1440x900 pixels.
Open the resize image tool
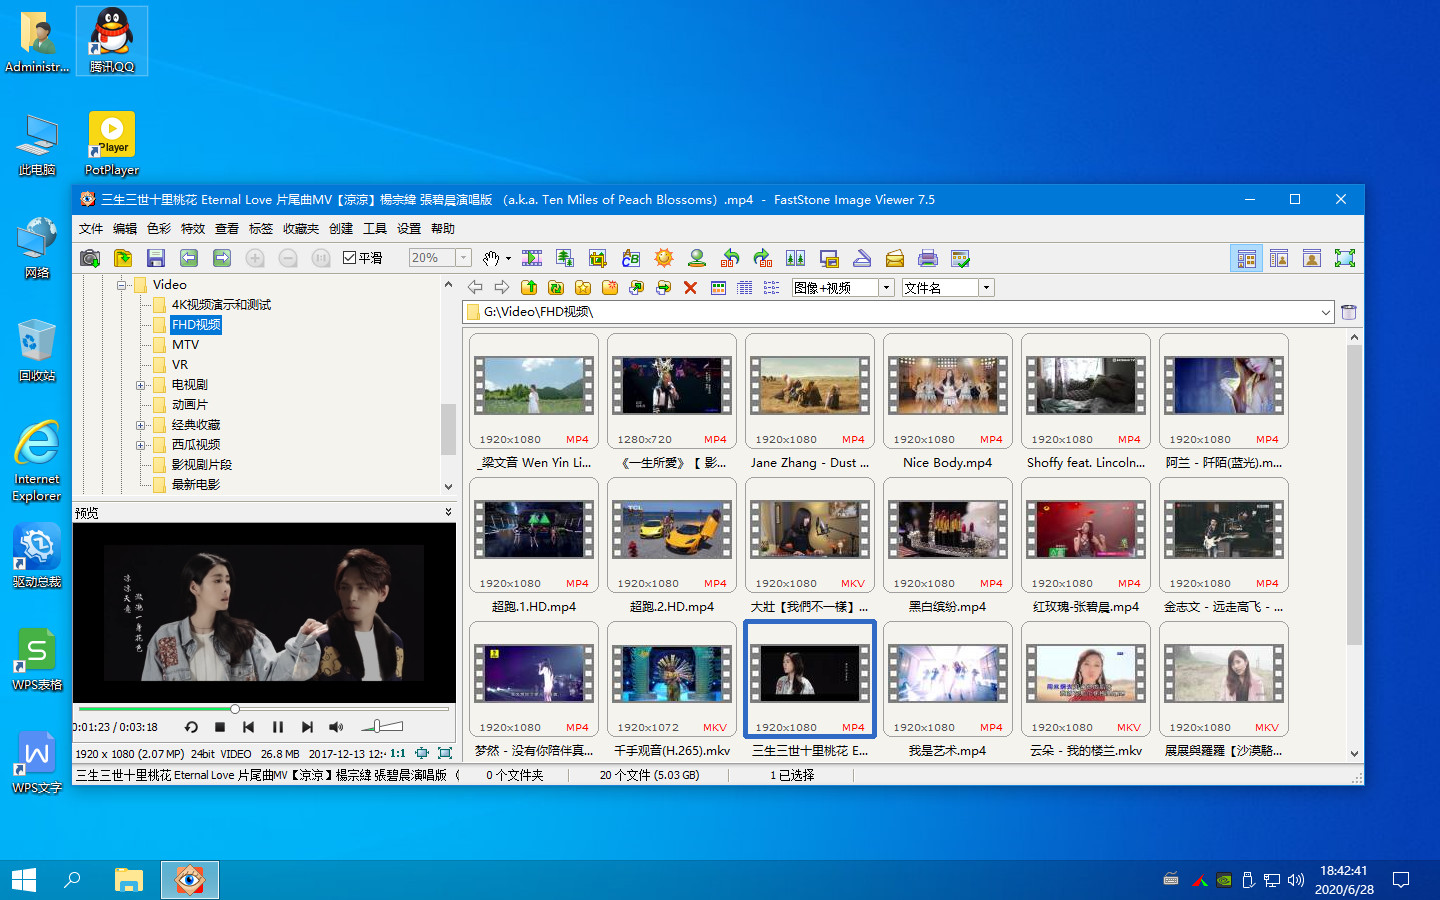point(565,258)
